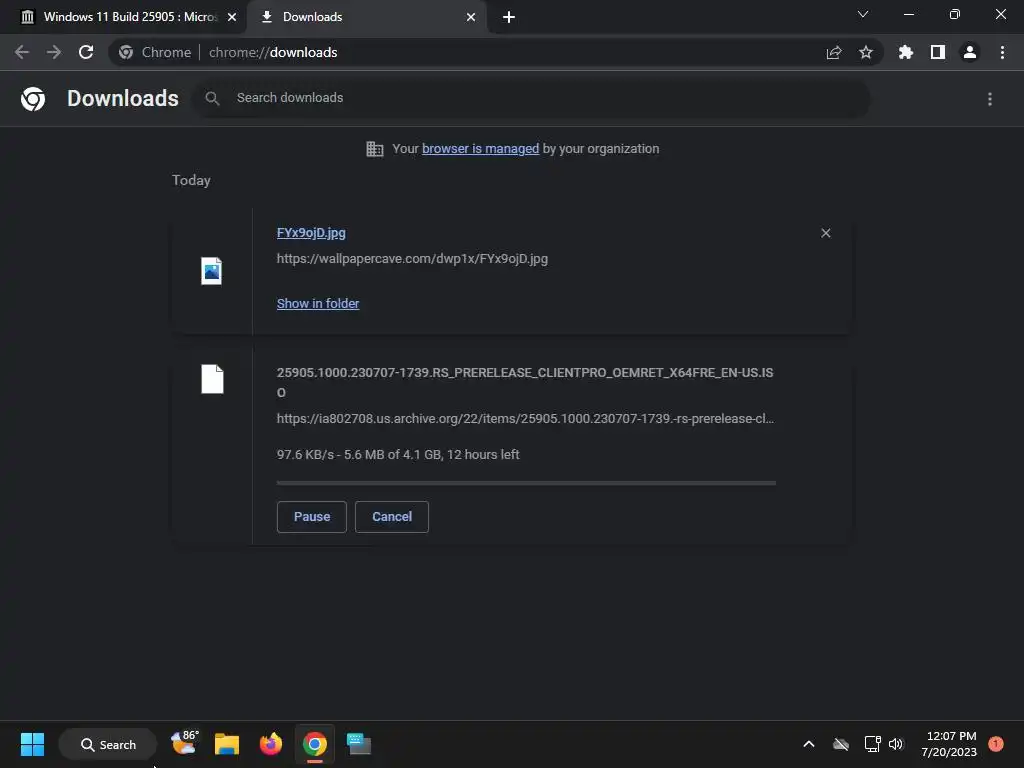Open the tab search dropdown chevron
The width and height of the screenshot is (1024, 768).
click(x=863, y=14)
